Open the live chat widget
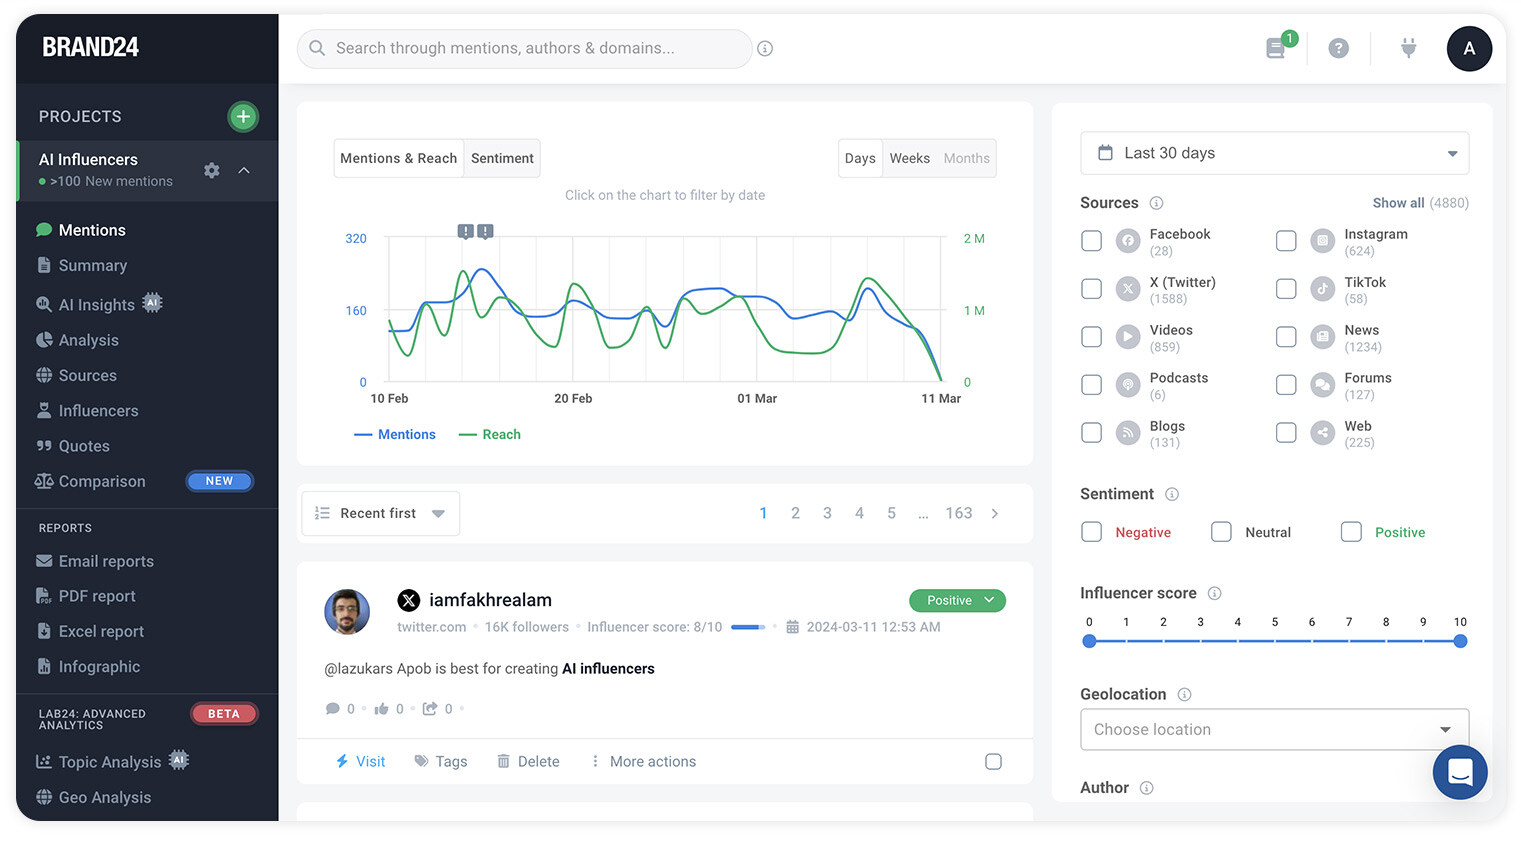 (1459, 772)
